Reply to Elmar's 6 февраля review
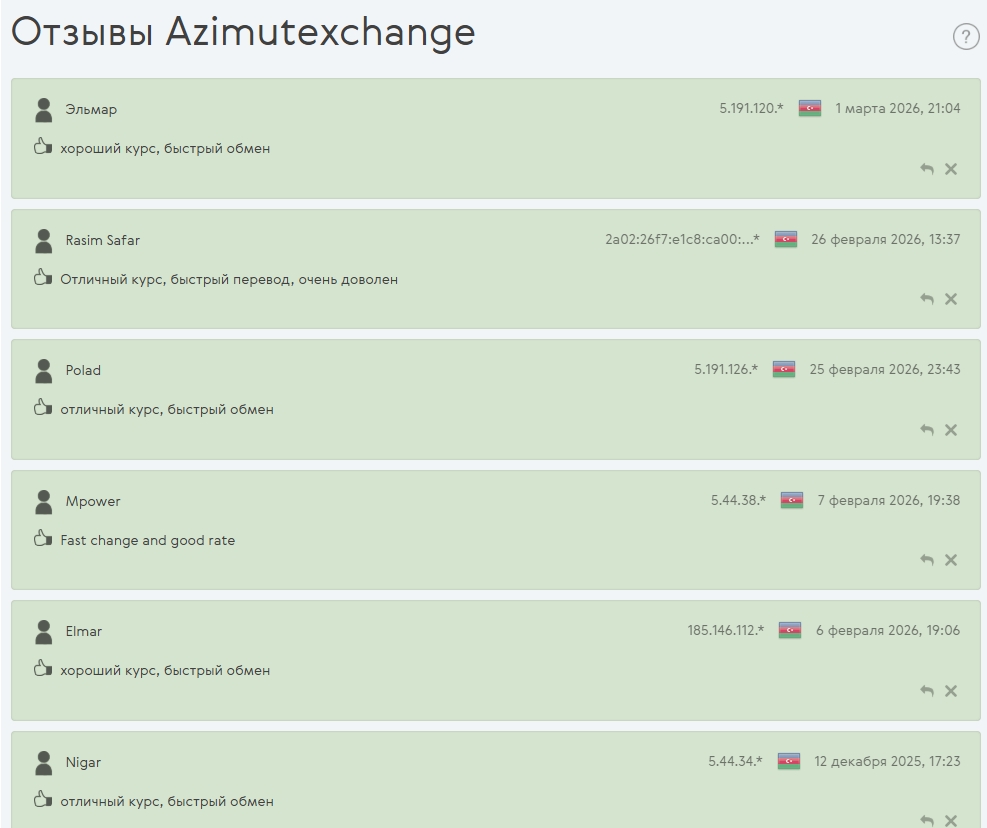Screen dimensions: 987x828 (927, 691)
